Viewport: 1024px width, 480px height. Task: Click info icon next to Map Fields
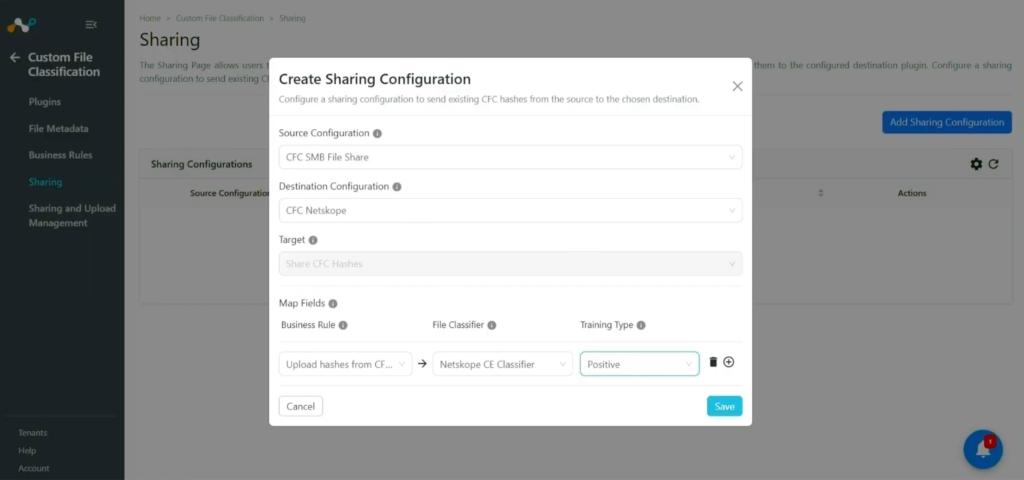pyautogui.click(x=333, y=304)
